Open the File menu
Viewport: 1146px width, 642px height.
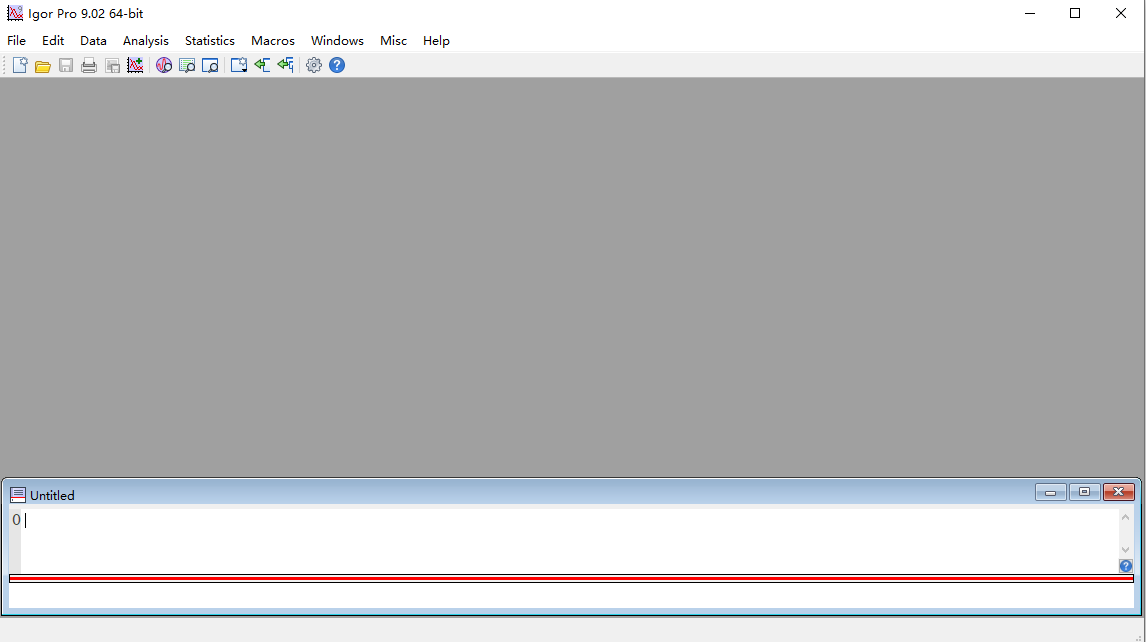point(16,41)
